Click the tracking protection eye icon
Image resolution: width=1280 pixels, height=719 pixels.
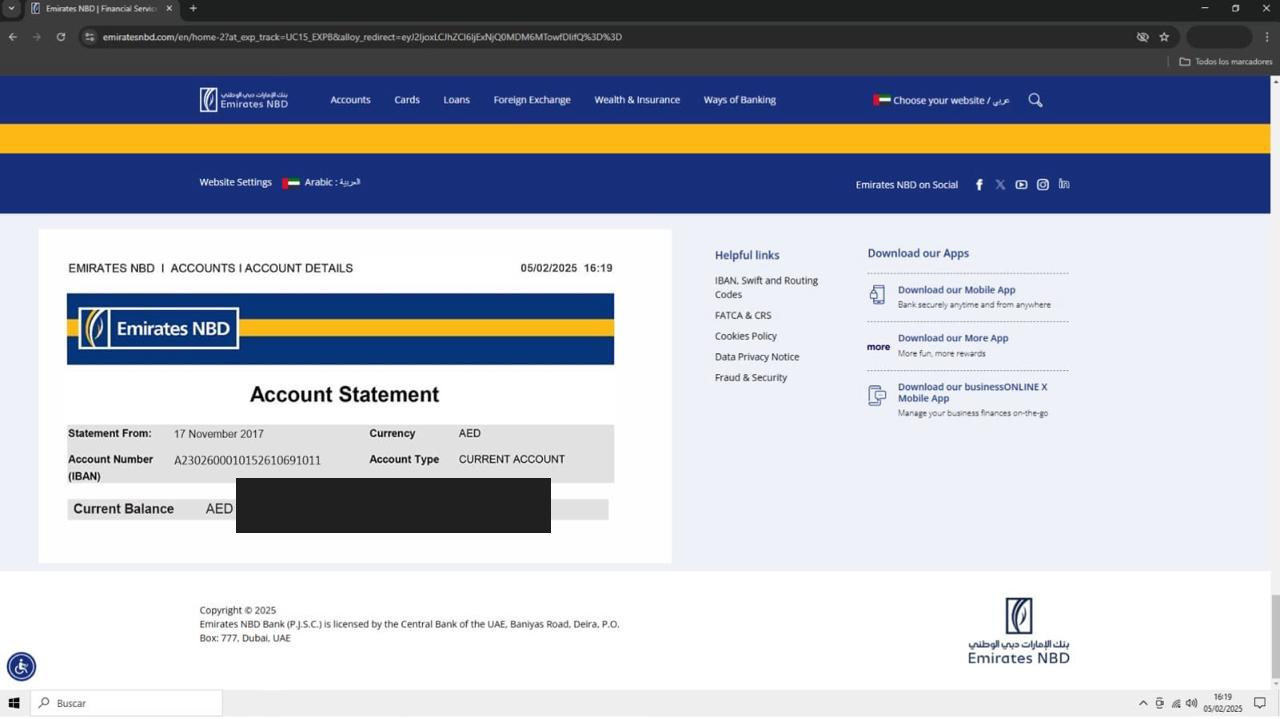[x=1142, y=37]
